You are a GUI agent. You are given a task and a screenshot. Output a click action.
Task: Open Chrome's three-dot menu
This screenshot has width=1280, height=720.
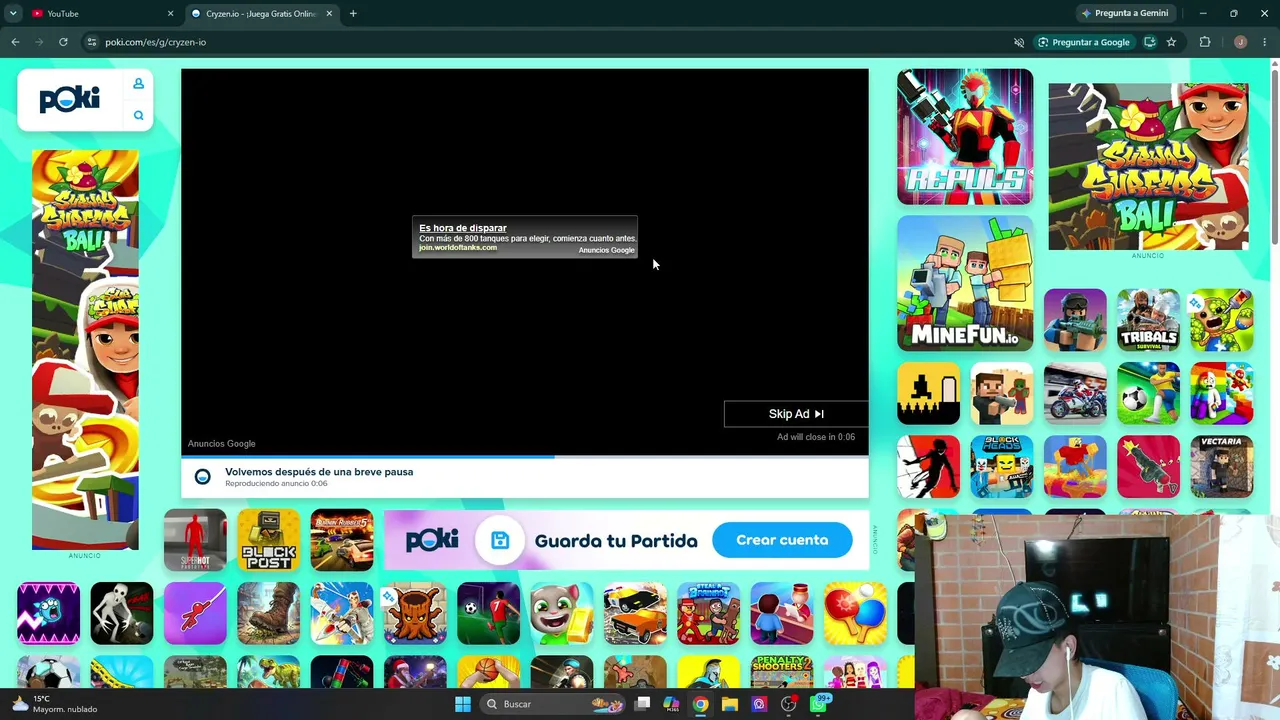click(1265, 42)
